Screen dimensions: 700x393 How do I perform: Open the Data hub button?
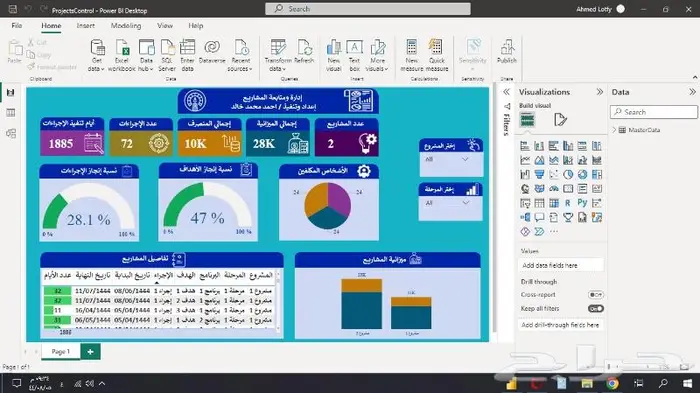tap(146, 55)
